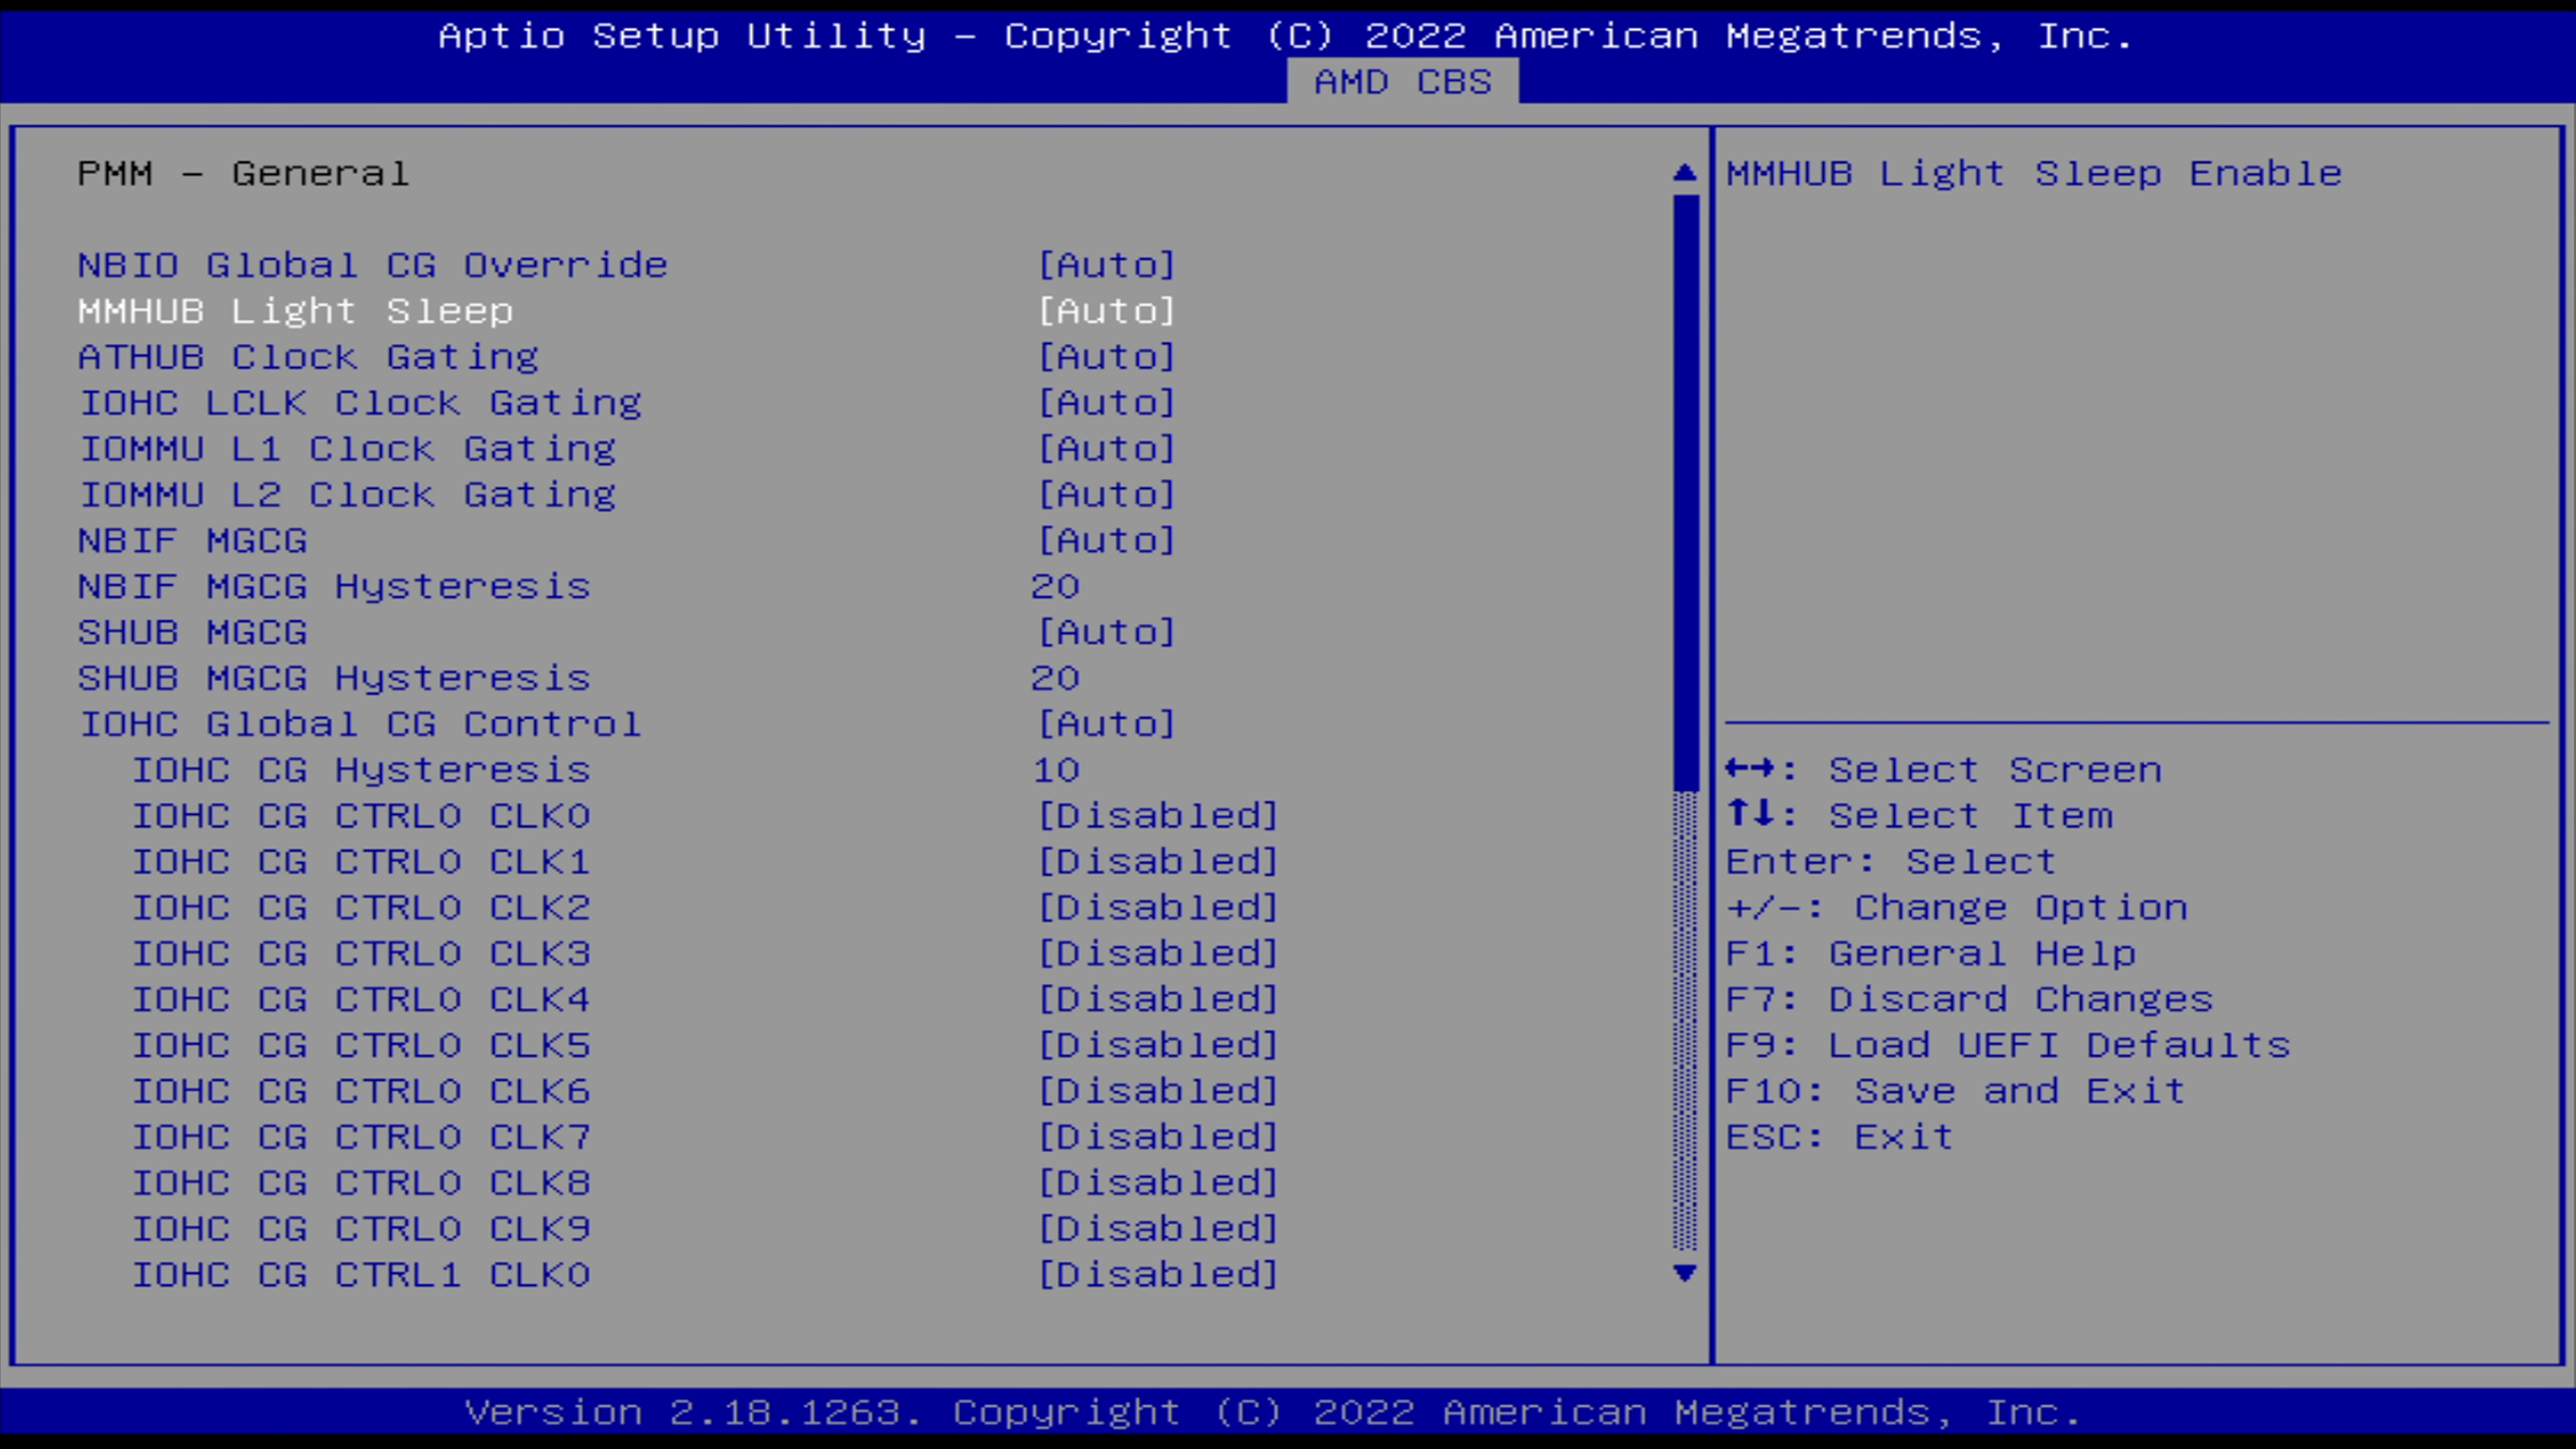Select the IOHC CG CTRL0 CLK2 label
2576x1449 pixels.
(361, 908)
